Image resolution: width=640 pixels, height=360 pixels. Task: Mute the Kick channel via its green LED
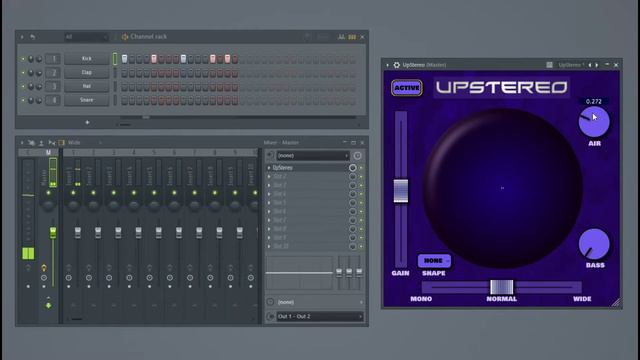23,59
